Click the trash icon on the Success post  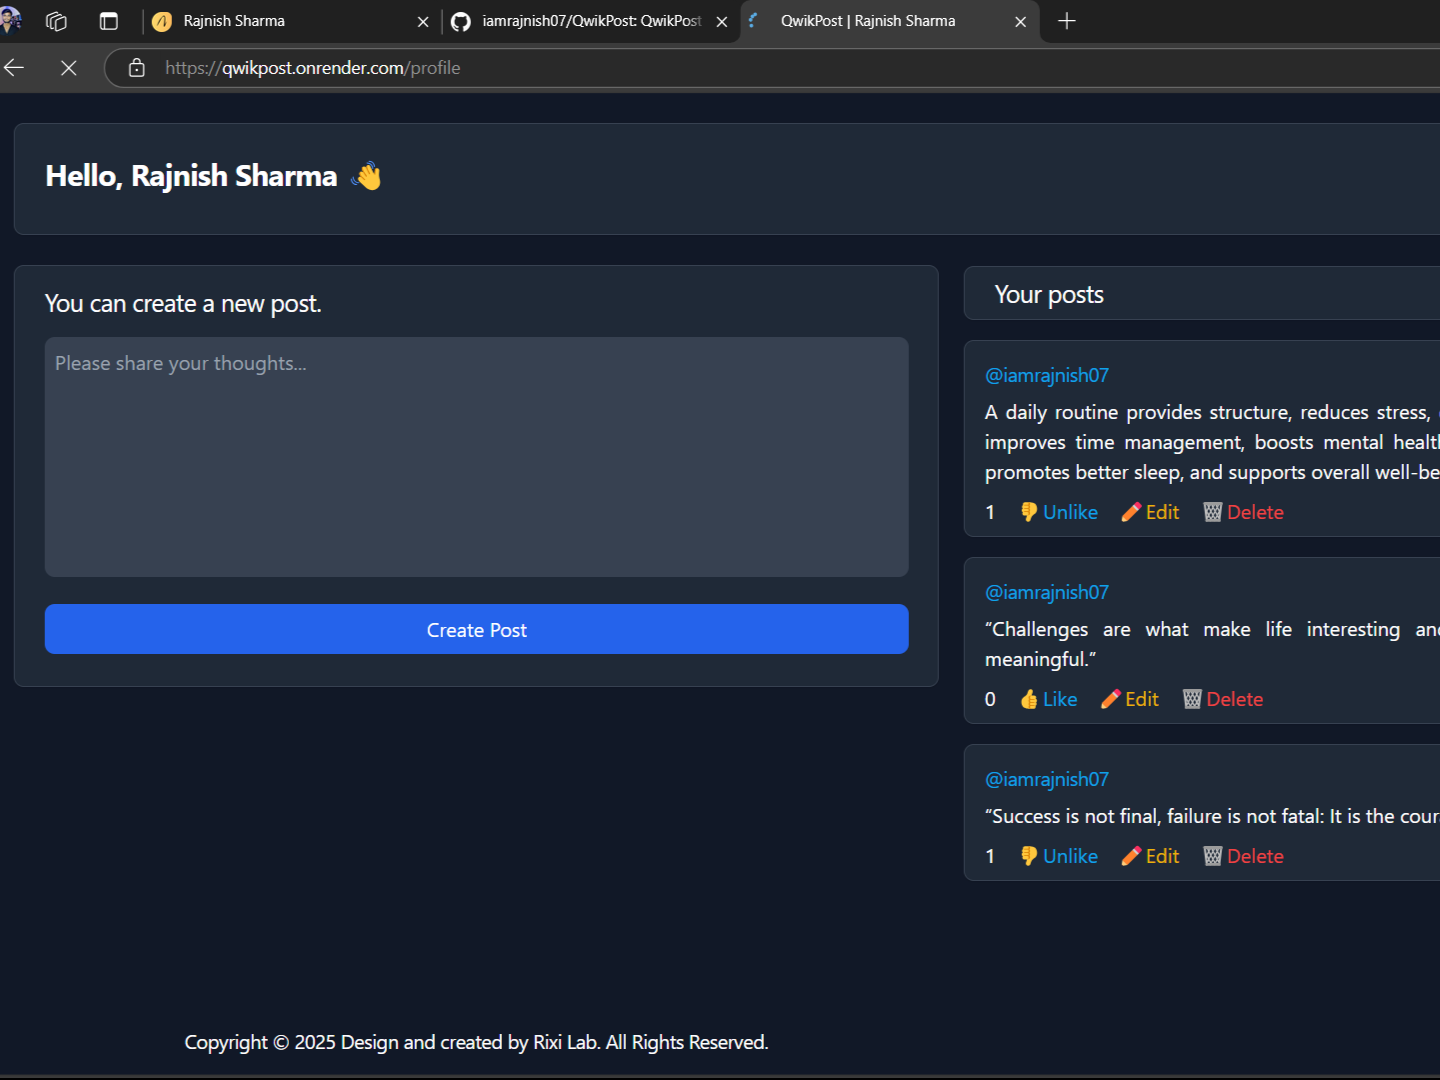point(1212,856)
